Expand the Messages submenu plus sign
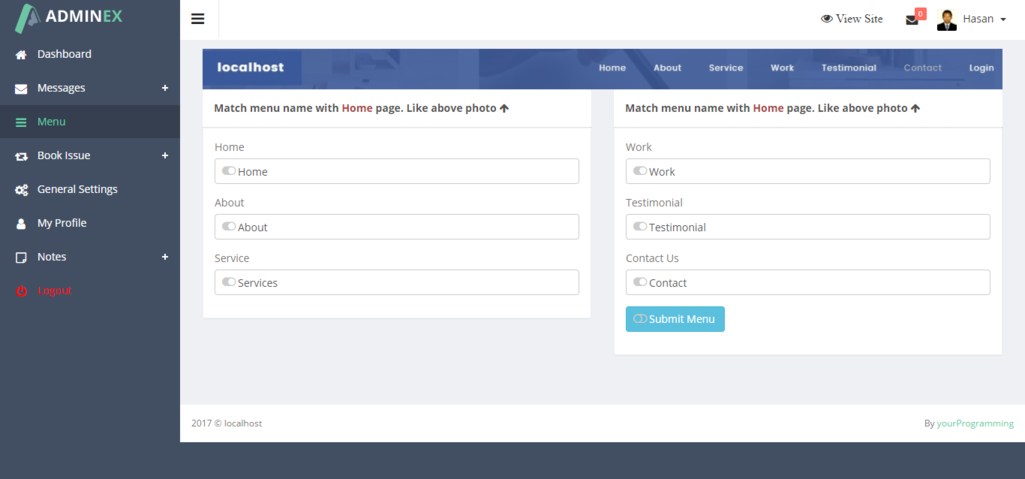Viewport: 1025px width, 479px height. pos(165,88)
